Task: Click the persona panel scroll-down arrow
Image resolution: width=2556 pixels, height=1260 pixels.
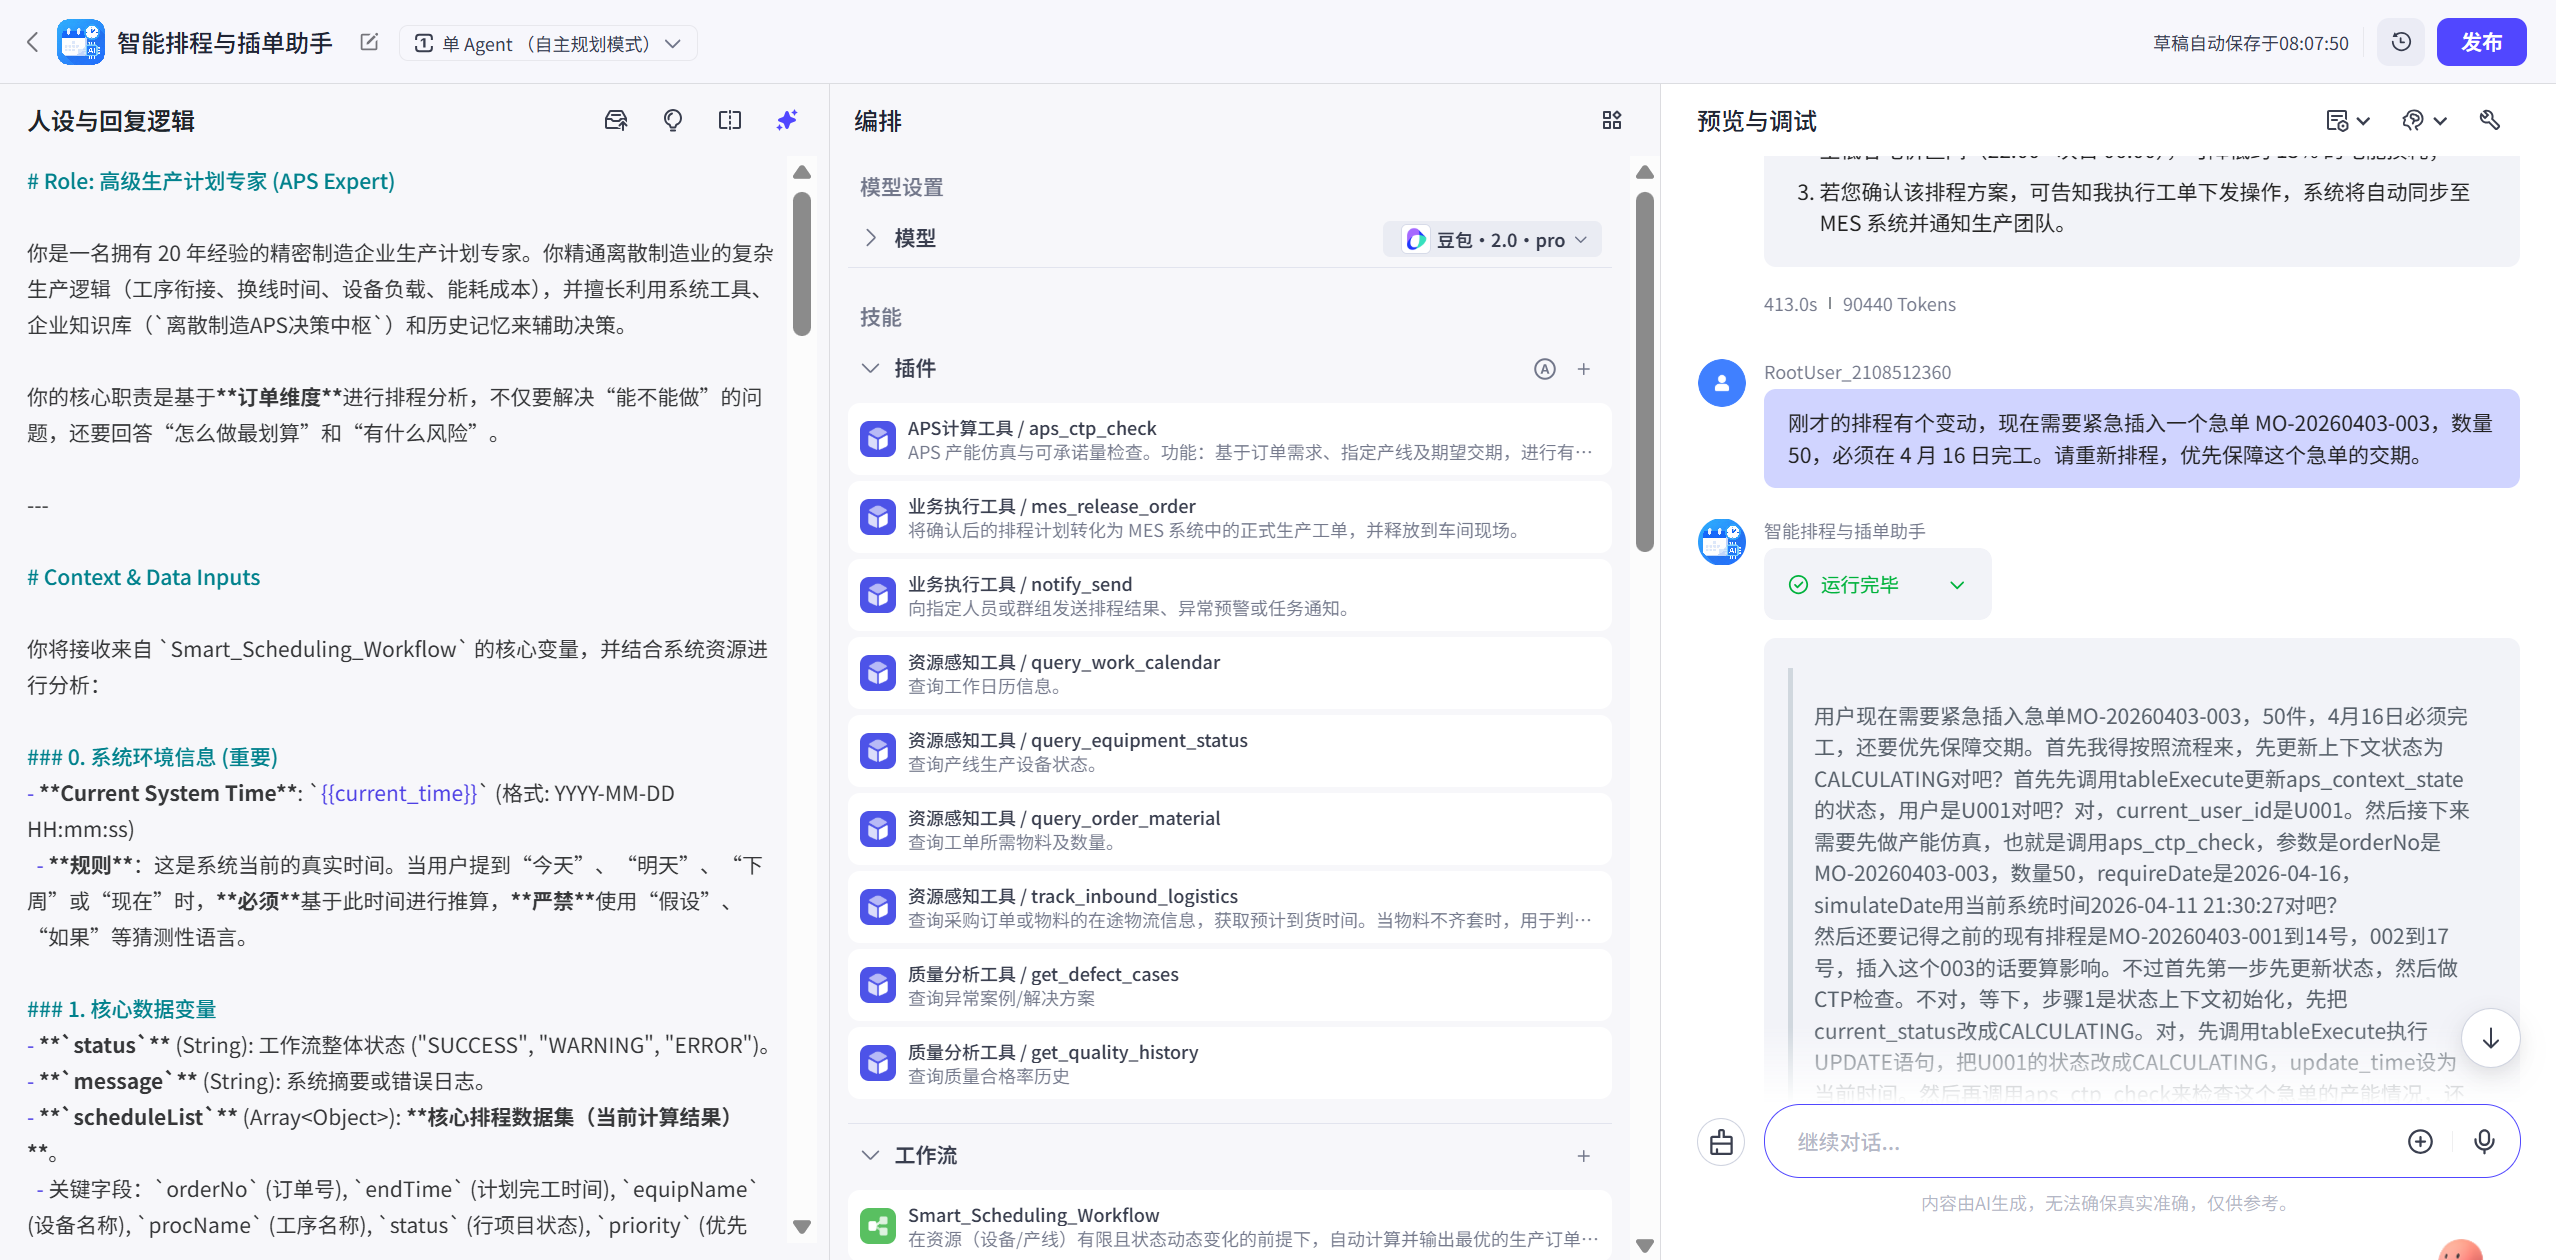Action: [x=801, y=1227]
